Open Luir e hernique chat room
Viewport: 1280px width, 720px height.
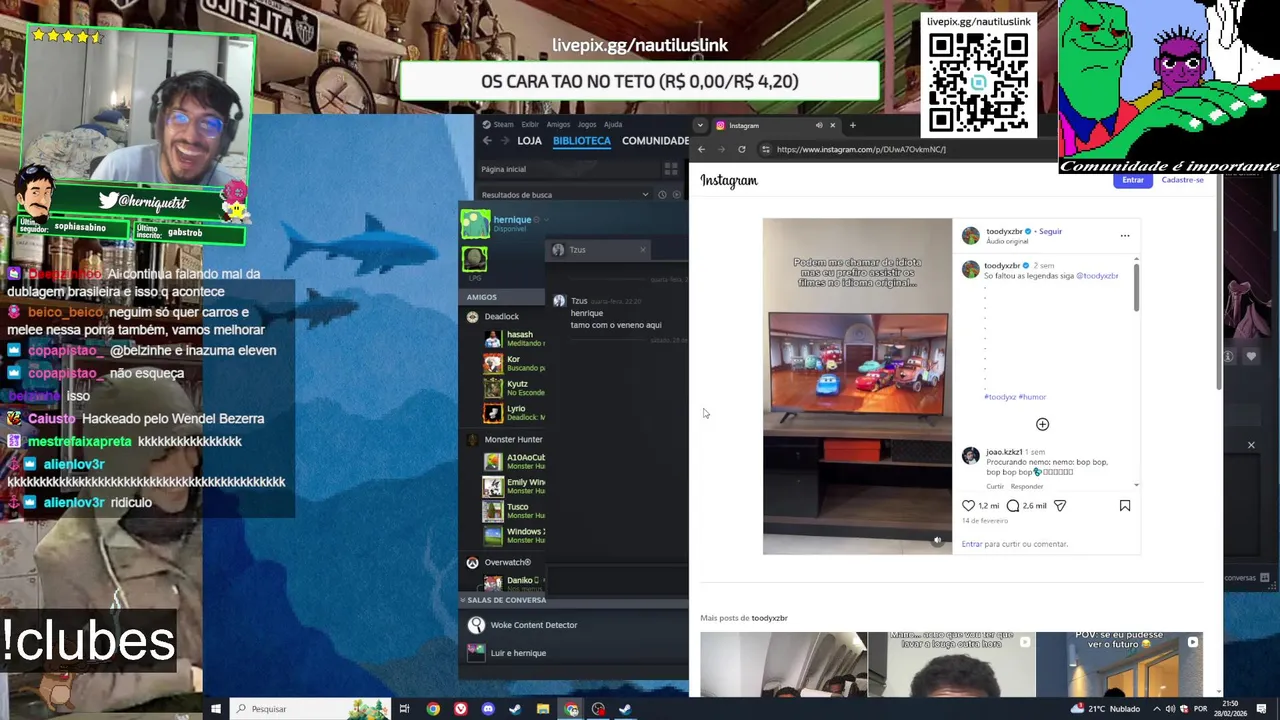click(507, 653)
